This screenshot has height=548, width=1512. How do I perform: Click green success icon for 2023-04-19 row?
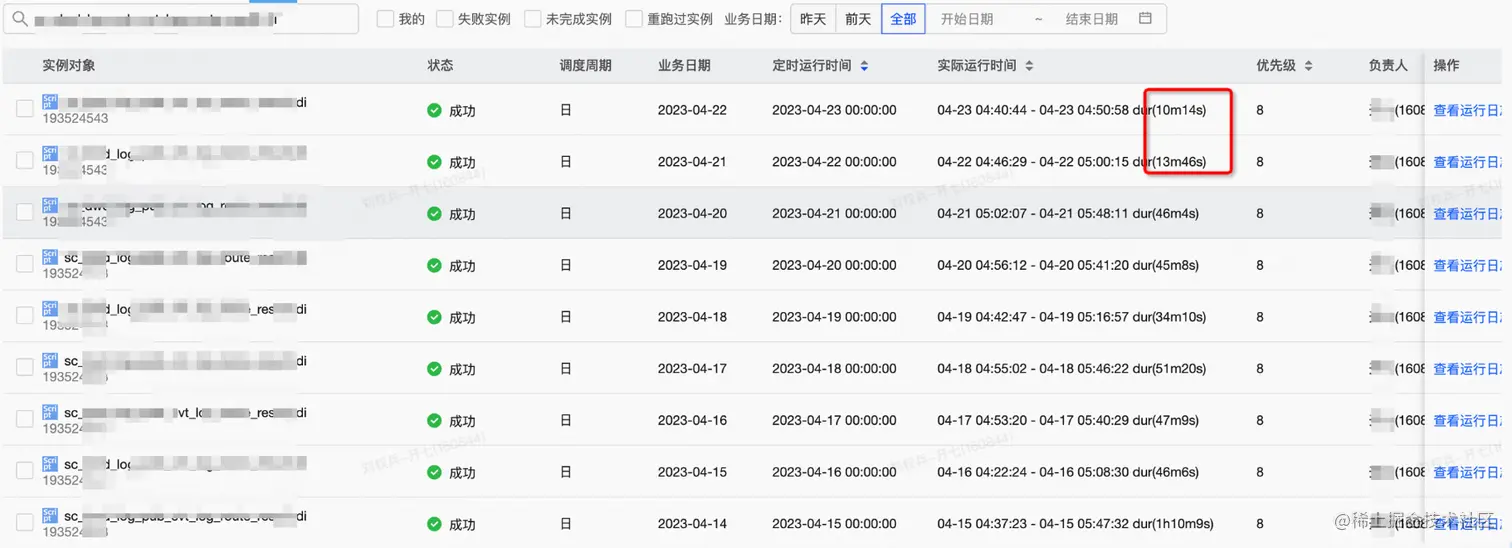click(434, 265)
